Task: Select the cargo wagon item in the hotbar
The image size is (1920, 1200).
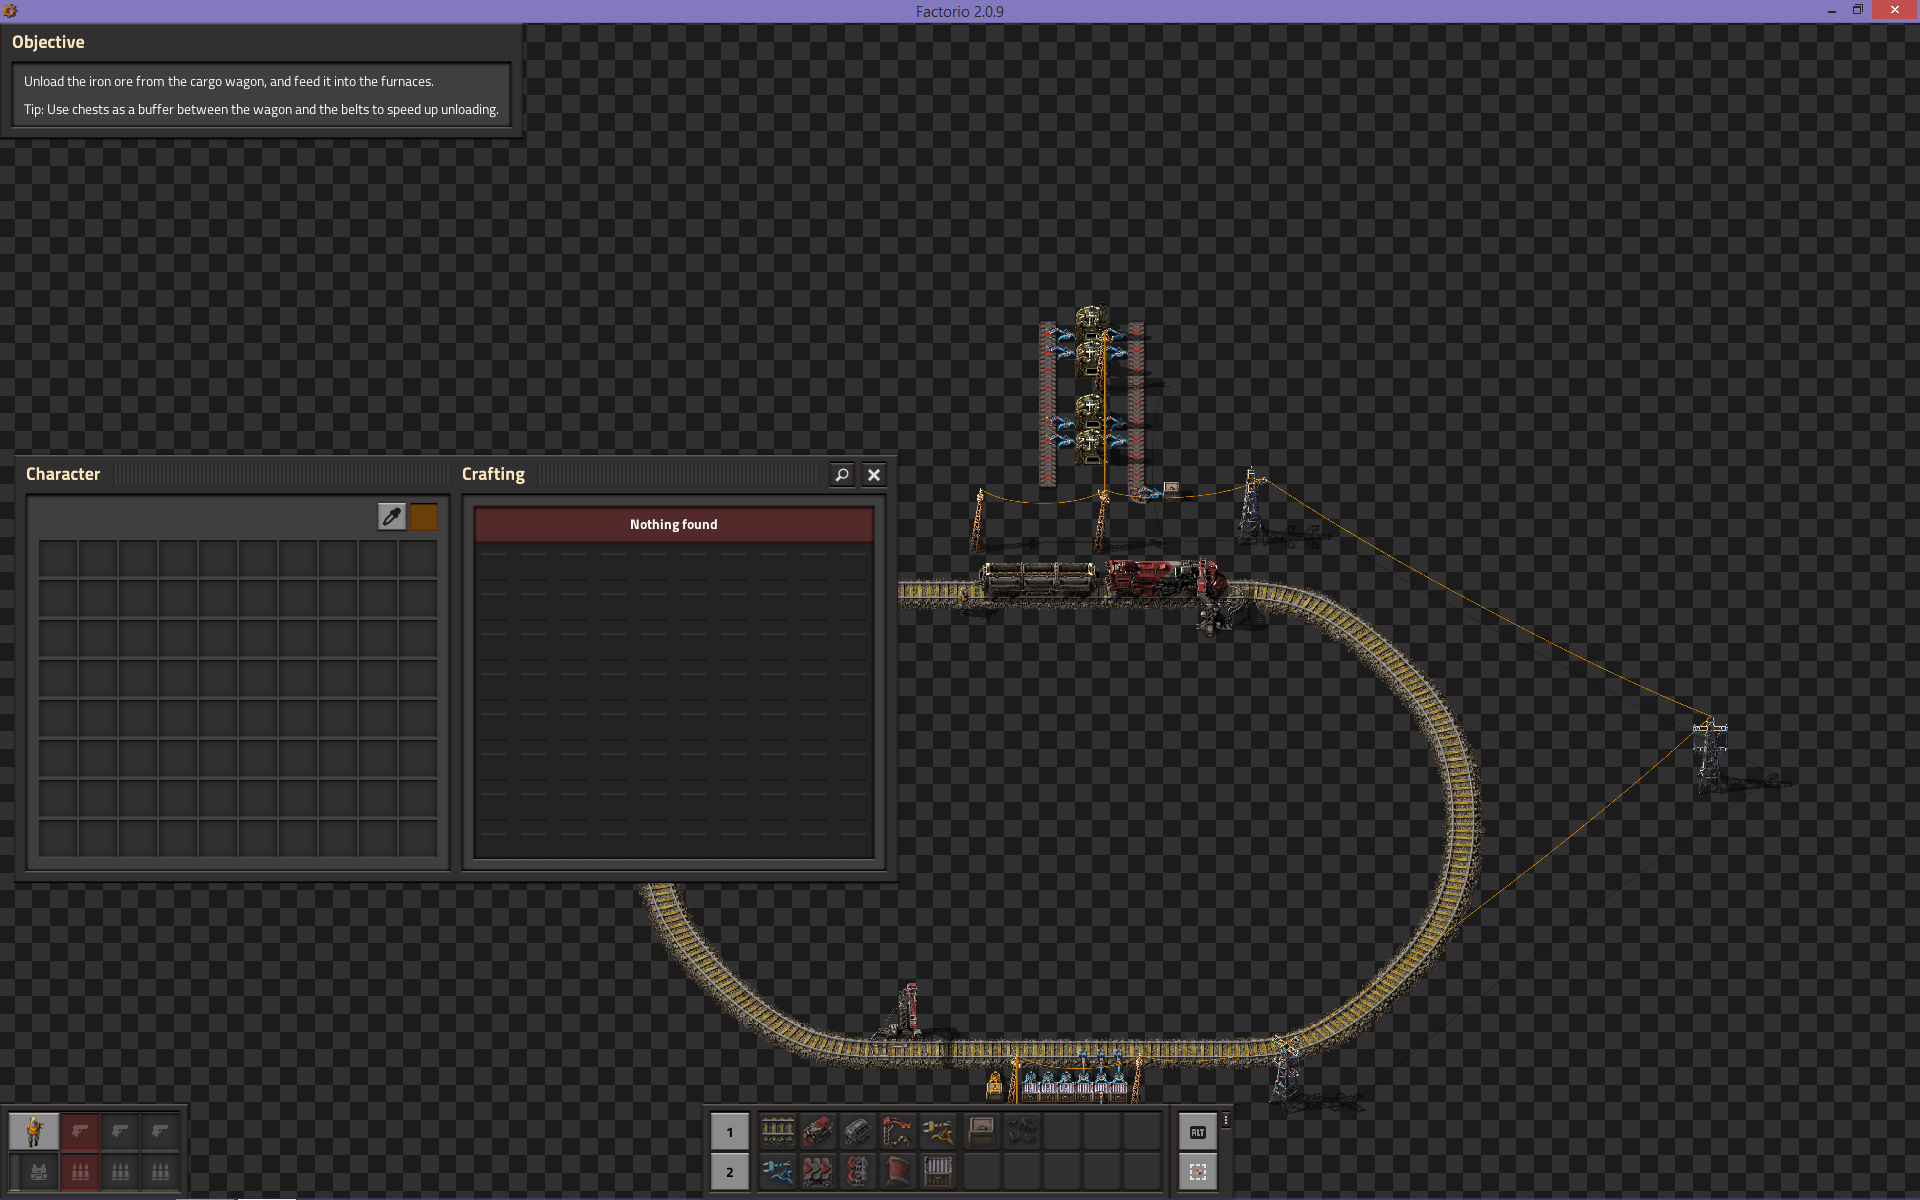Action: pyautogui.click(x=857, y=1131)
